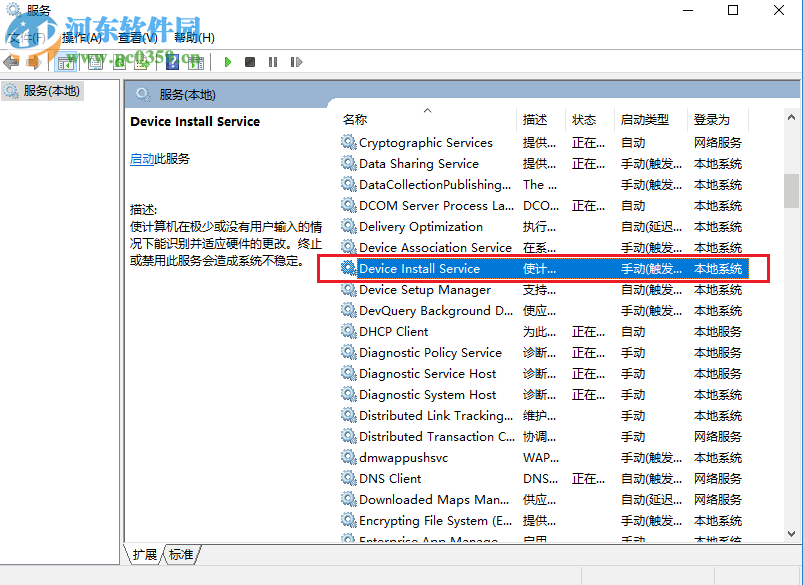
Task: Navigate back with the back arrow icon
Action: point(11,62)
